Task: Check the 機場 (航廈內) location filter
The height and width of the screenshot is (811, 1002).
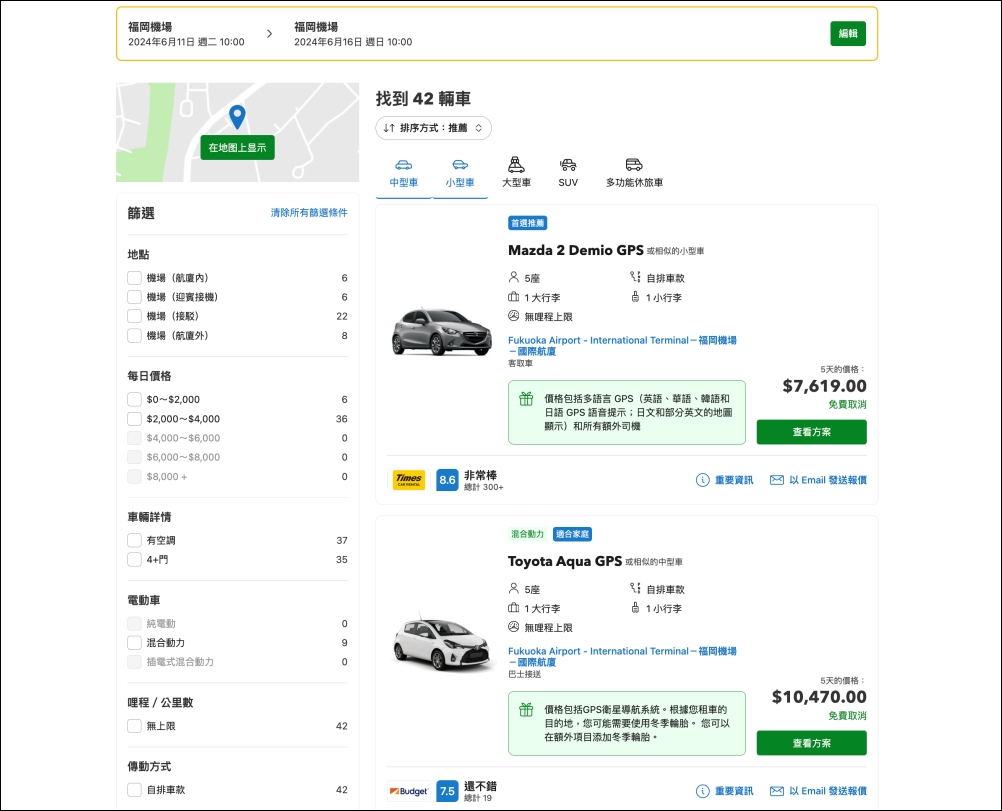Action: pyautogui.click(x=134, y=278)
